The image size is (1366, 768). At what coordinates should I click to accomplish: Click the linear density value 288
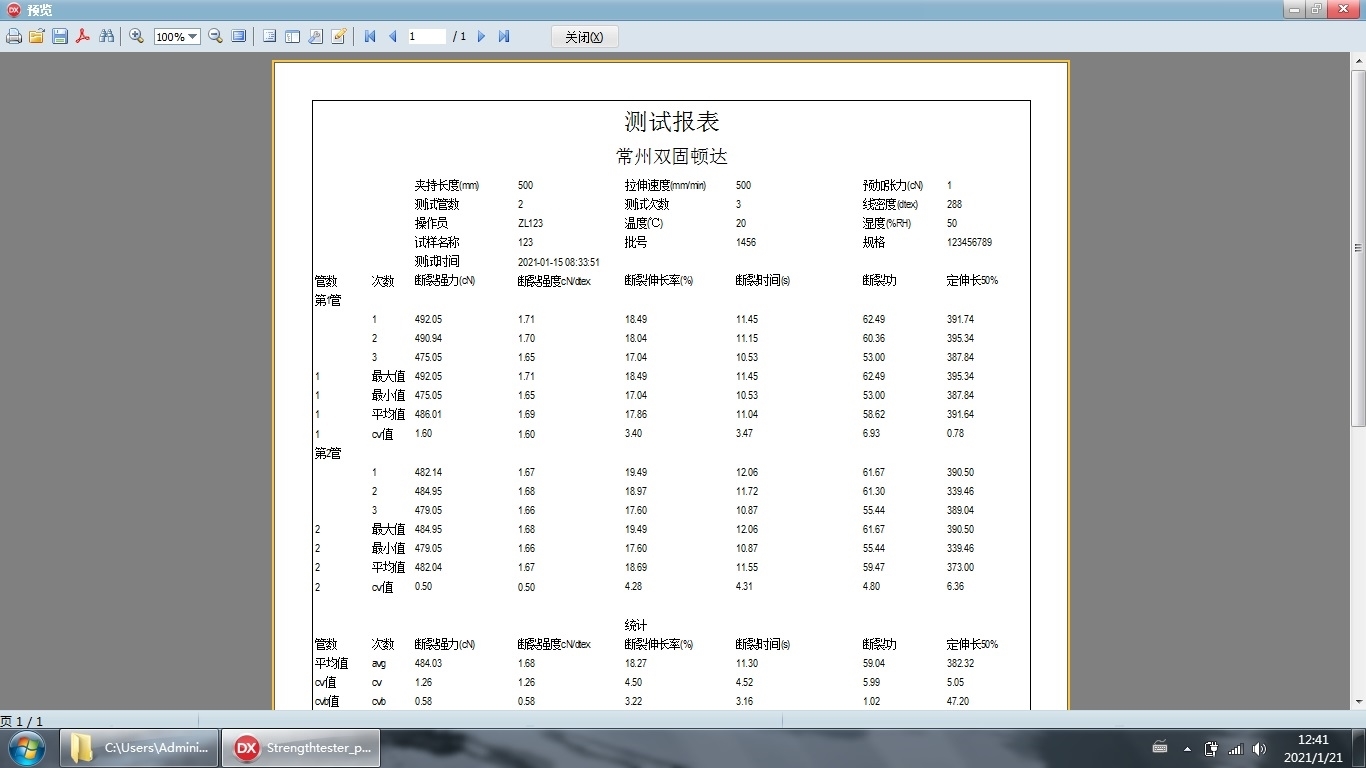click(x=954, y=204)
